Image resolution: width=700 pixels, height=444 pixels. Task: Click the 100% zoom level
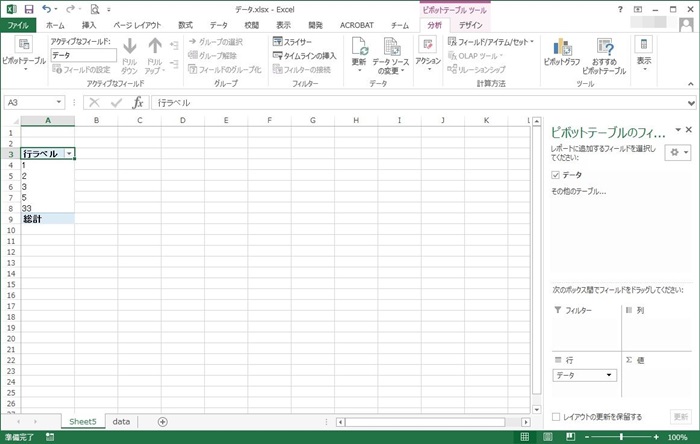(677, 437)
